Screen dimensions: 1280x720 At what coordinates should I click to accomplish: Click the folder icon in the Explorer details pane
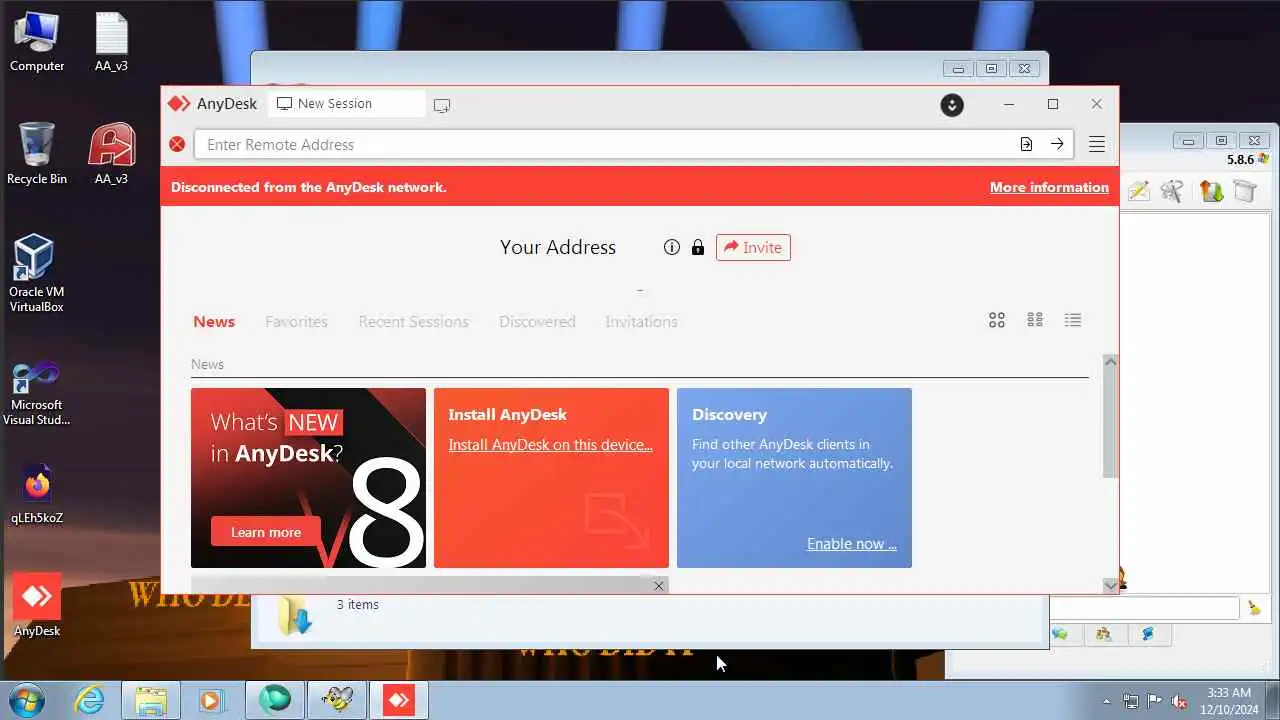tap(296, 616)
